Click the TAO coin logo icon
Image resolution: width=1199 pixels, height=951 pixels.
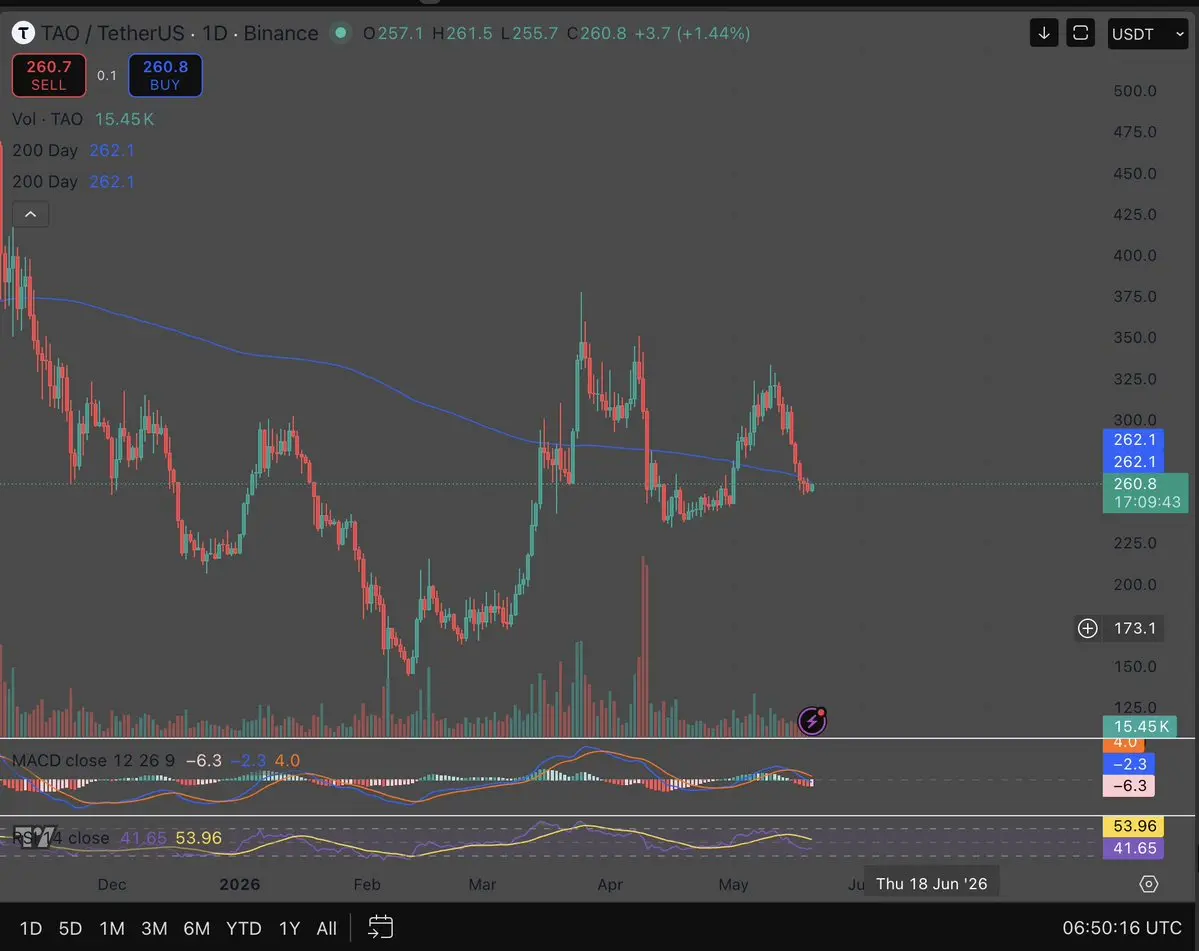pos(23,33)
